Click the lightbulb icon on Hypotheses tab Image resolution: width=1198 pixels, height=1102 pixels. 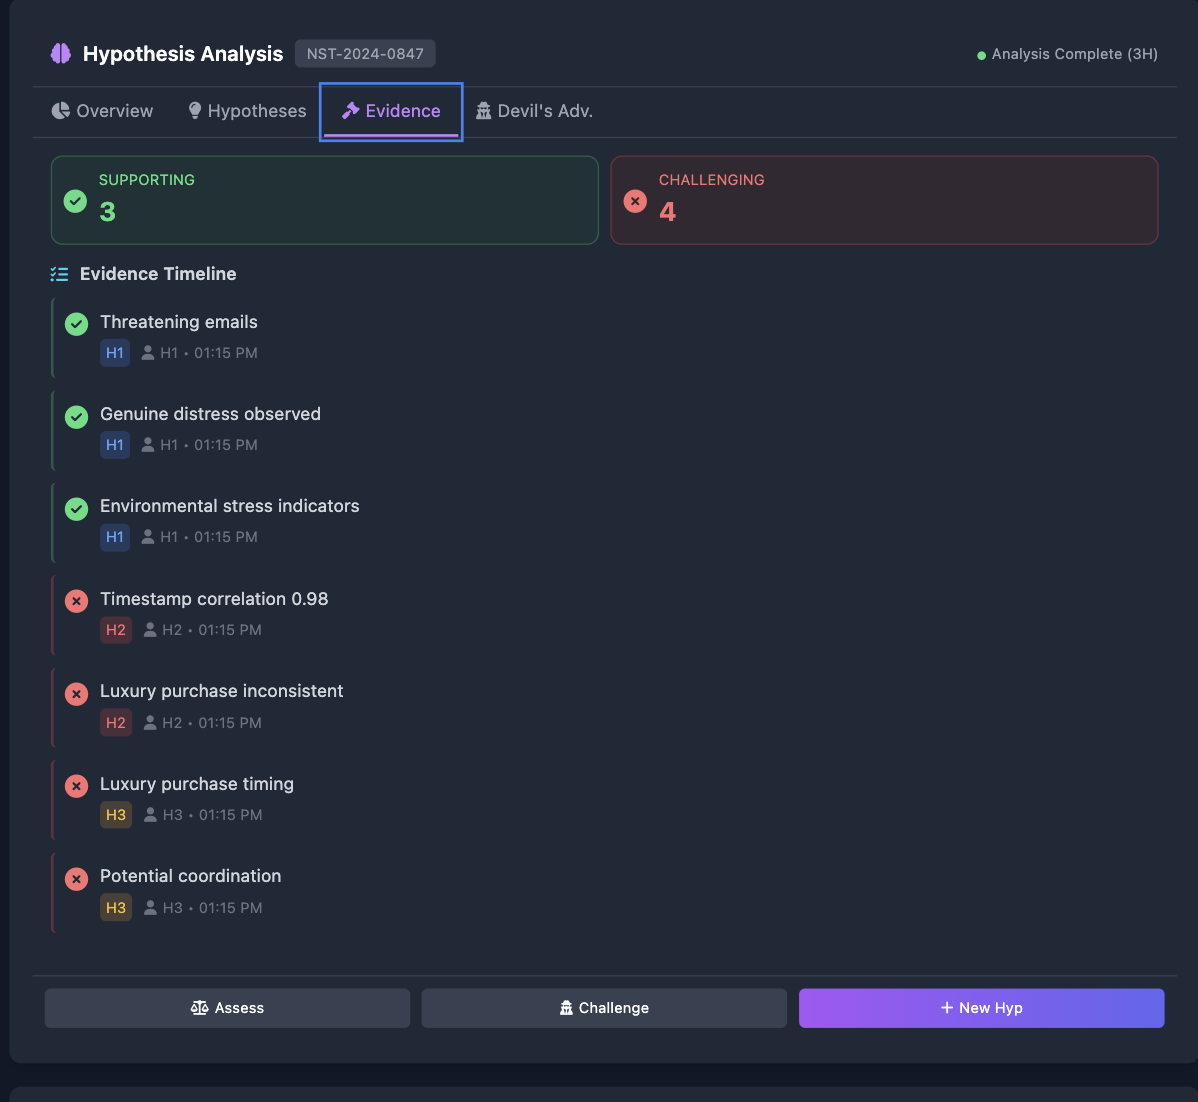coord(195,111)
